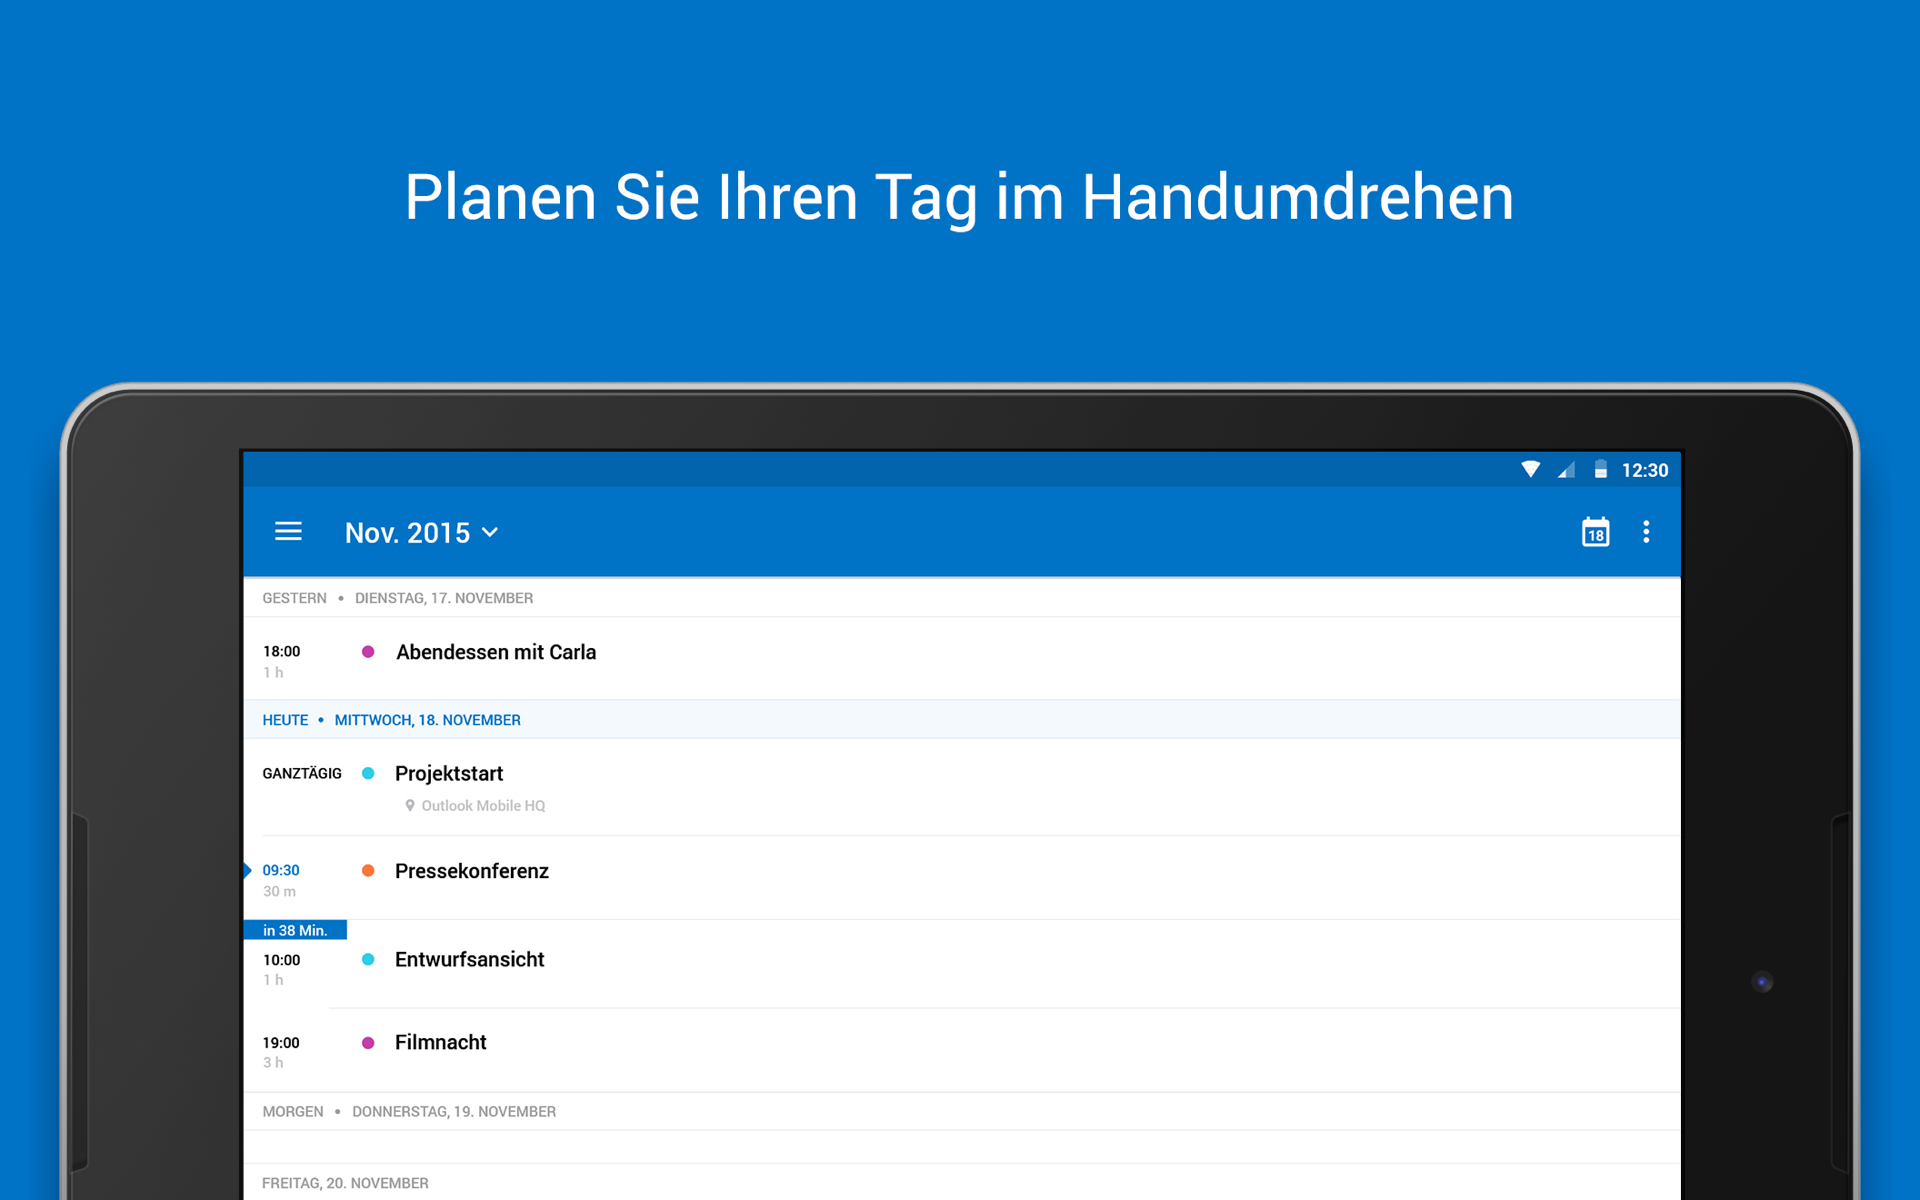Open the Entwurfsansicht event at 10:00
1920x1200 pixels.
[x=469, y=960]
